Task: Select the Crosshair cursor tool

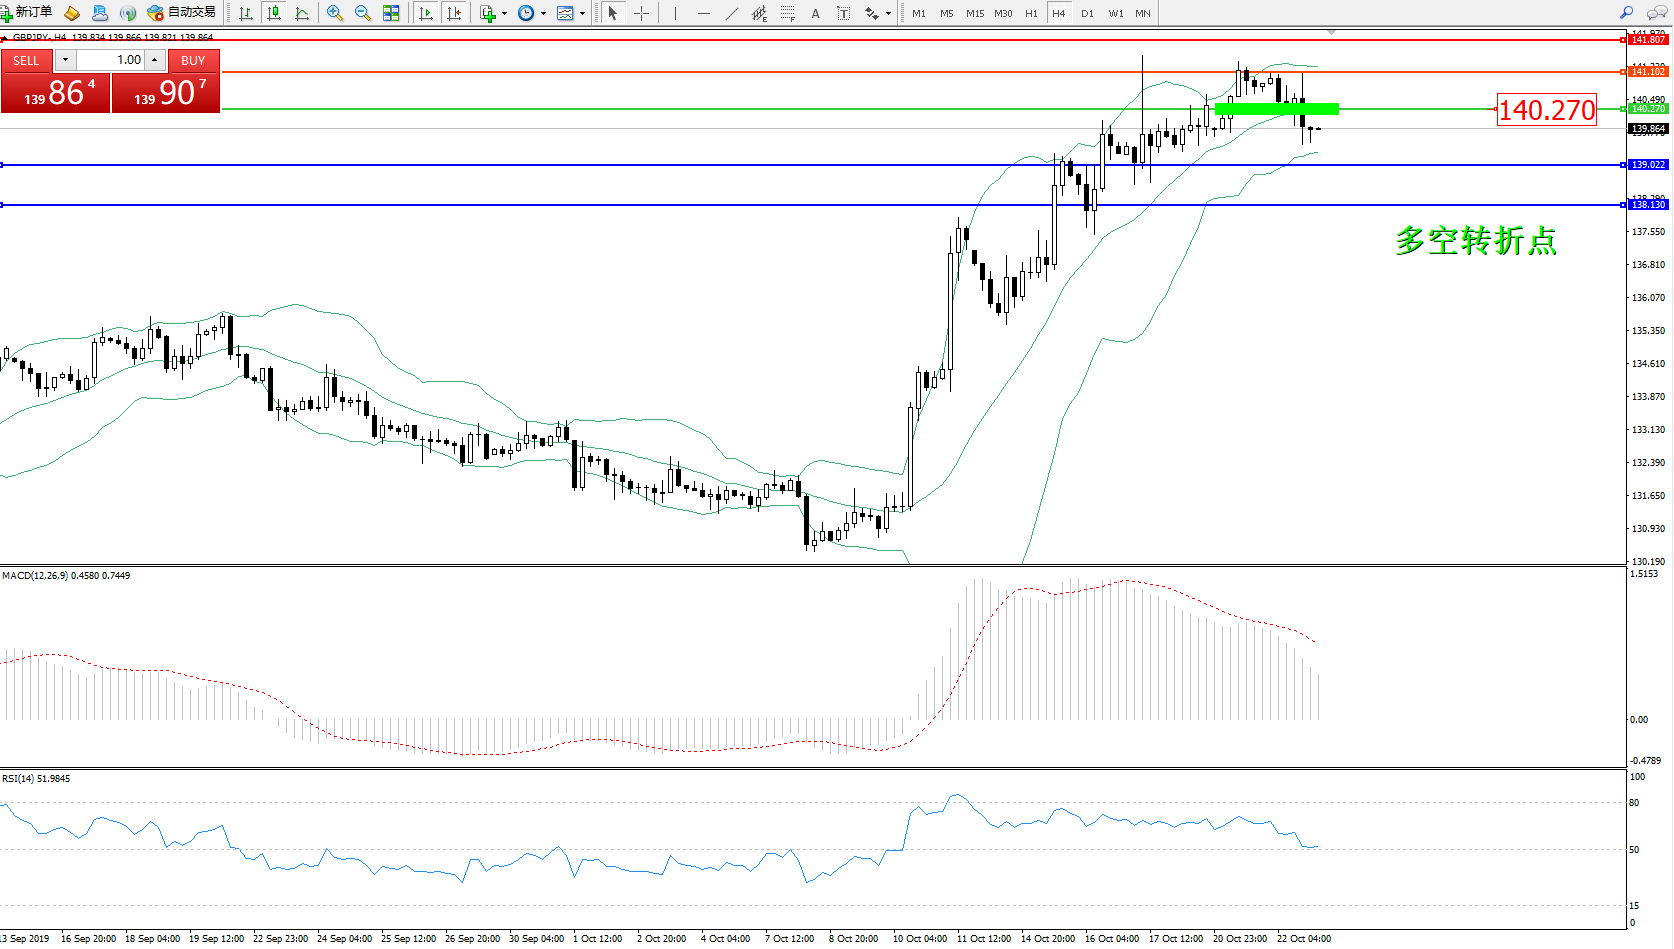Action: tap(641, 13)
